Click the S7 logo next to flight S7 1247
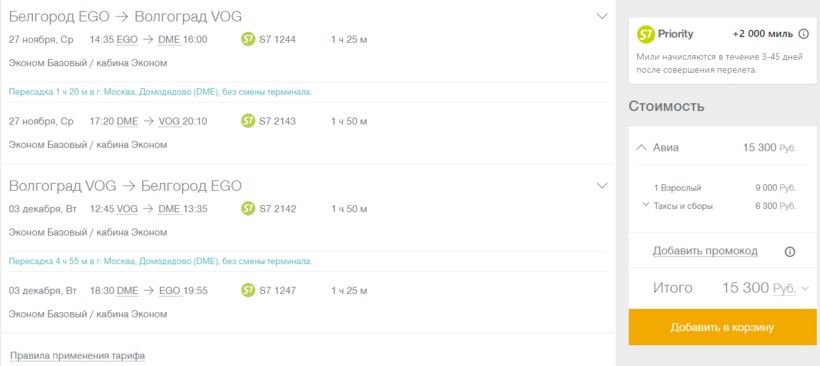Viewport: 820px width, 366px height. [248, 290]
